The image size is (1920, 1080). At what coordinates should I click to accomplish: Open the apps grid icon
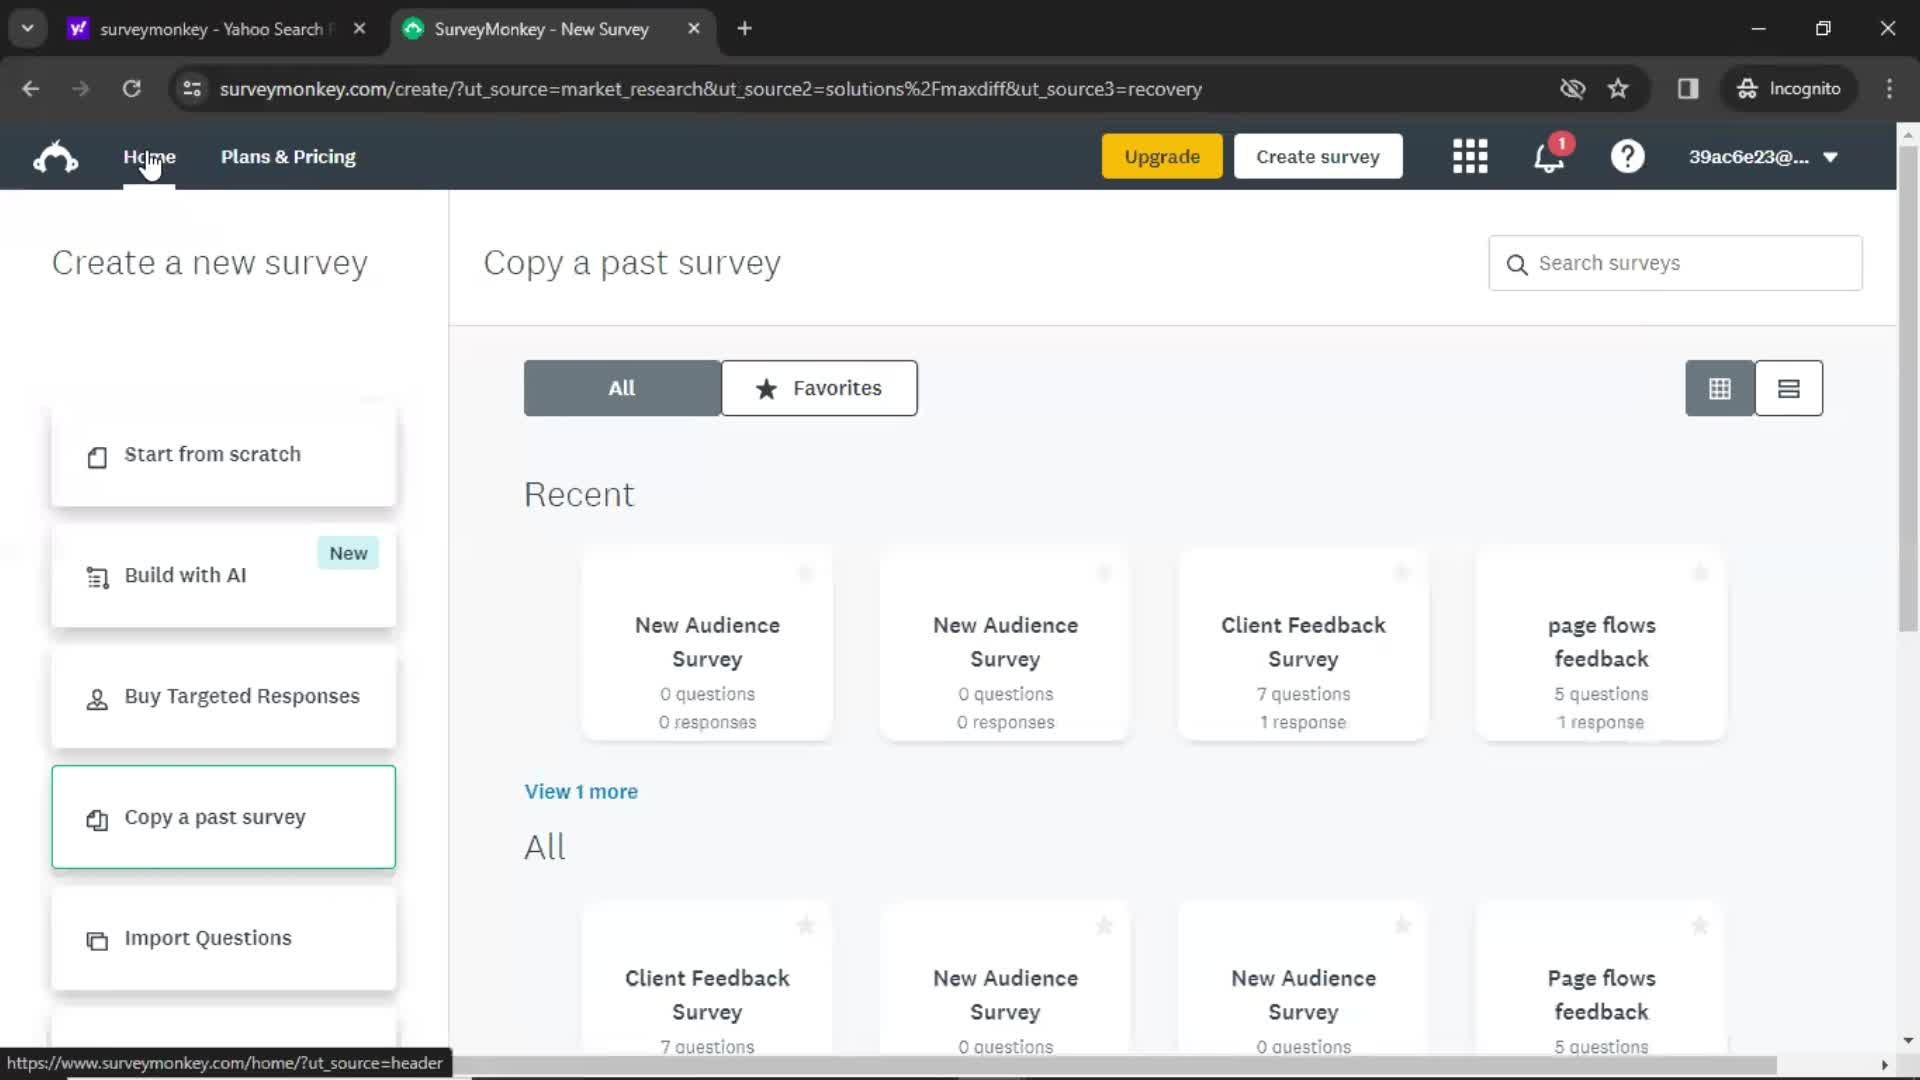point(1468,156)
